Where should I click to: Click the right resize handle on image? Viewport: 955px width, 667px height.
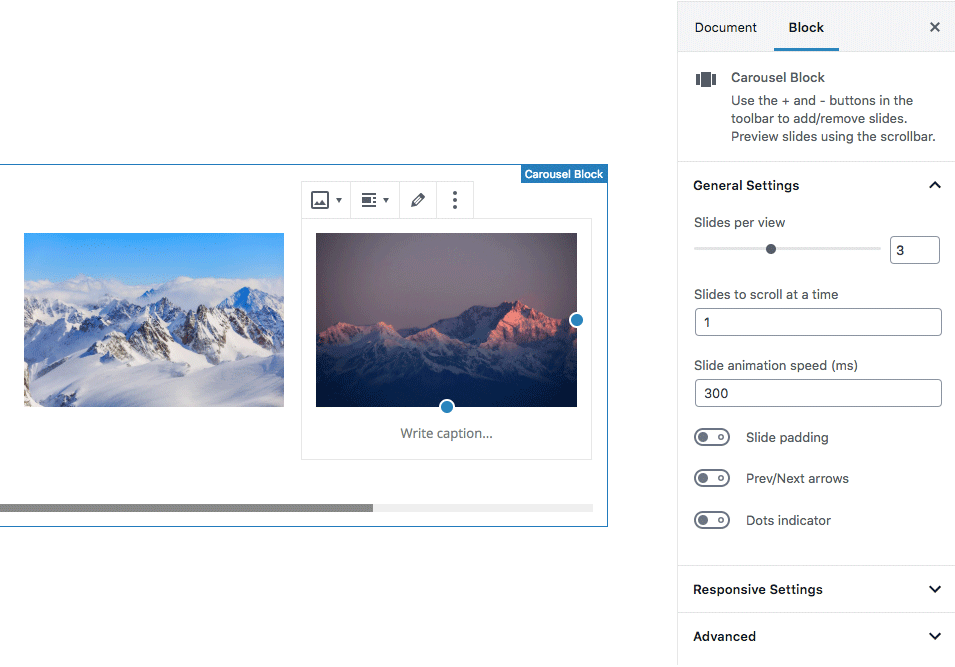tap(577, 320)
